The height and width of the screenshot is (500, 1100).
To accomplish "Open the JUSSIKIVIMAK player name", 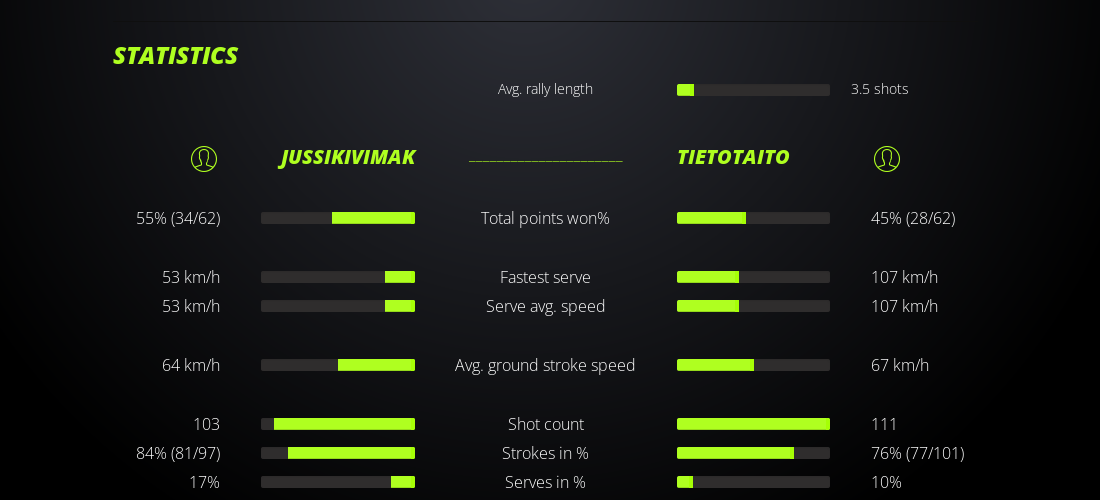I will click(348, 158).
